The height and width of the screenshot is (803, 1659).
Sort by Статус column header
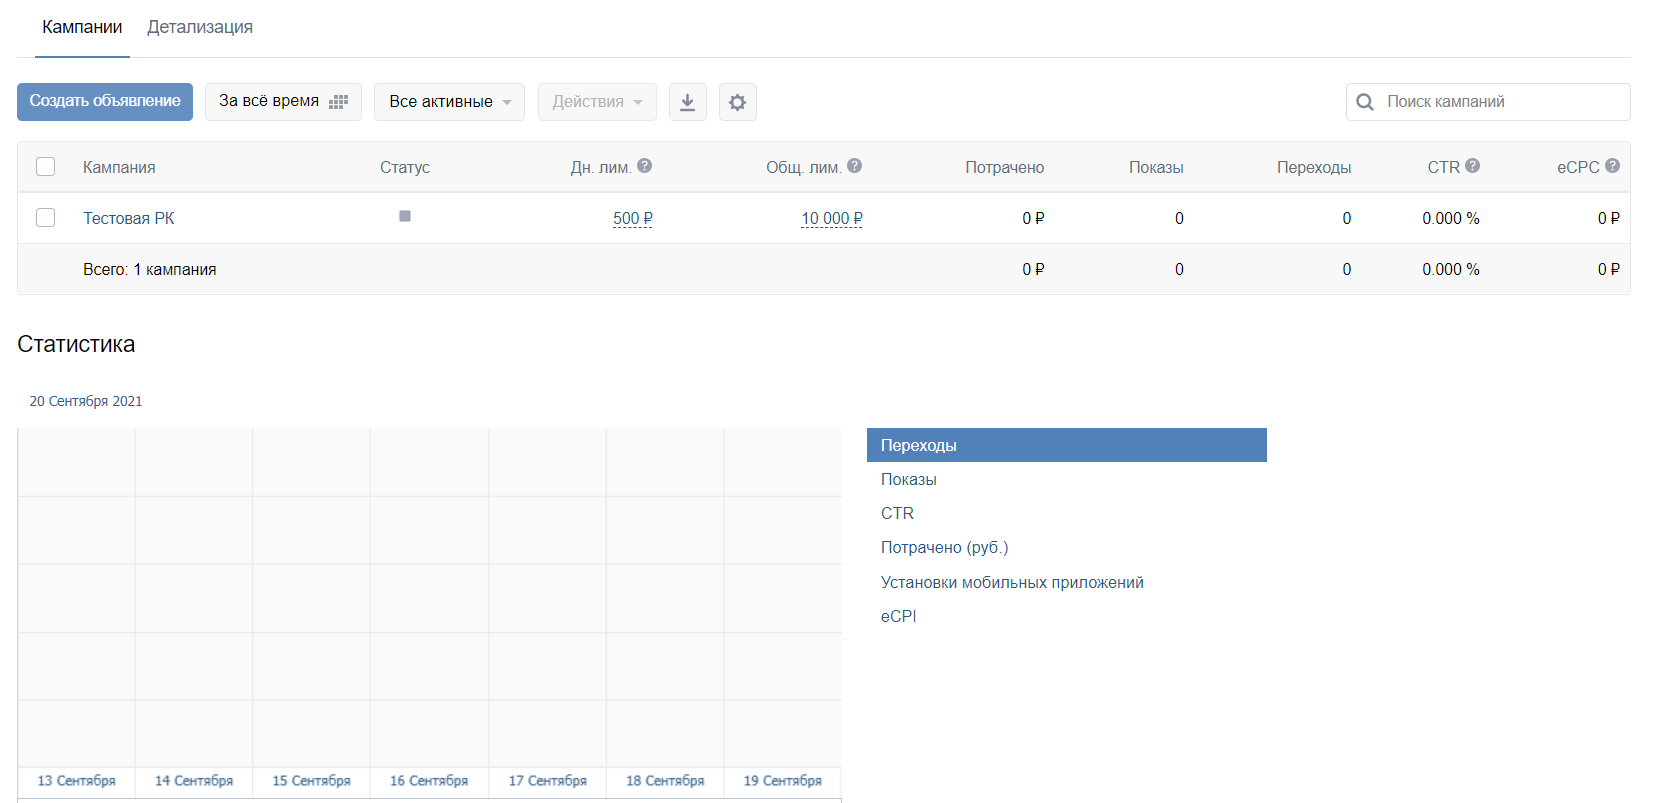(x=405, y=167)
